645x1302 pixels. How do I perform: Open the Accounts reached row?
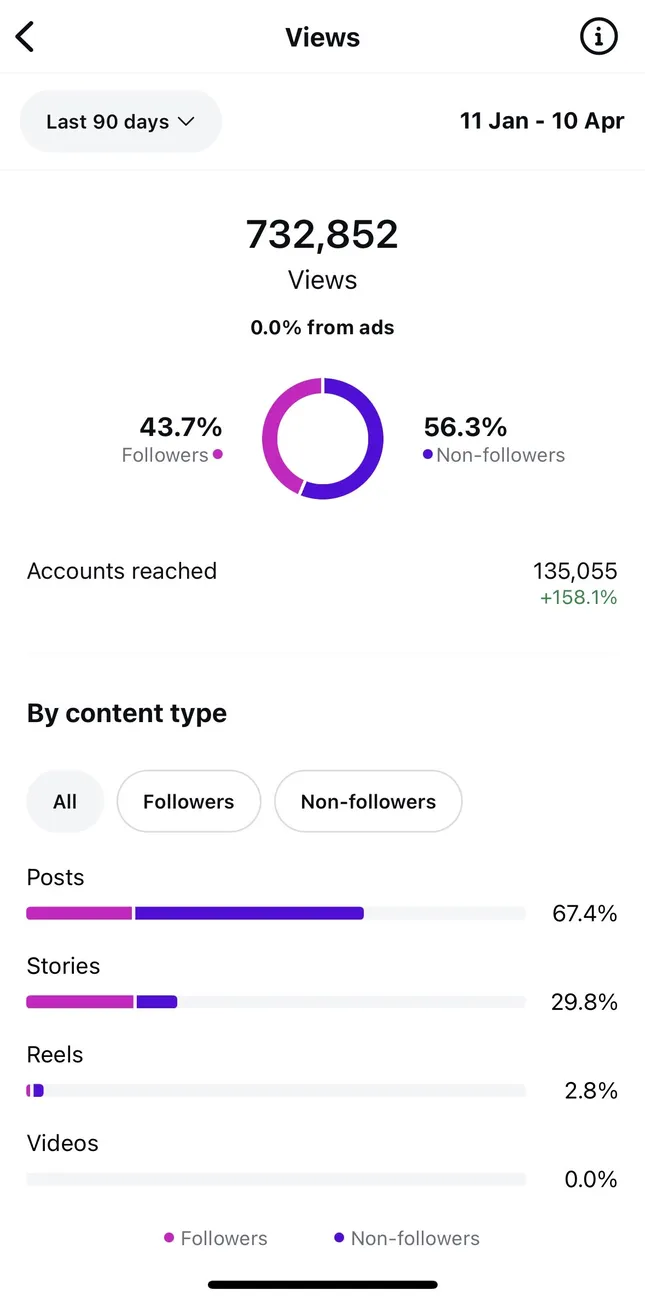pyautogui.click(x=322, y=583)
